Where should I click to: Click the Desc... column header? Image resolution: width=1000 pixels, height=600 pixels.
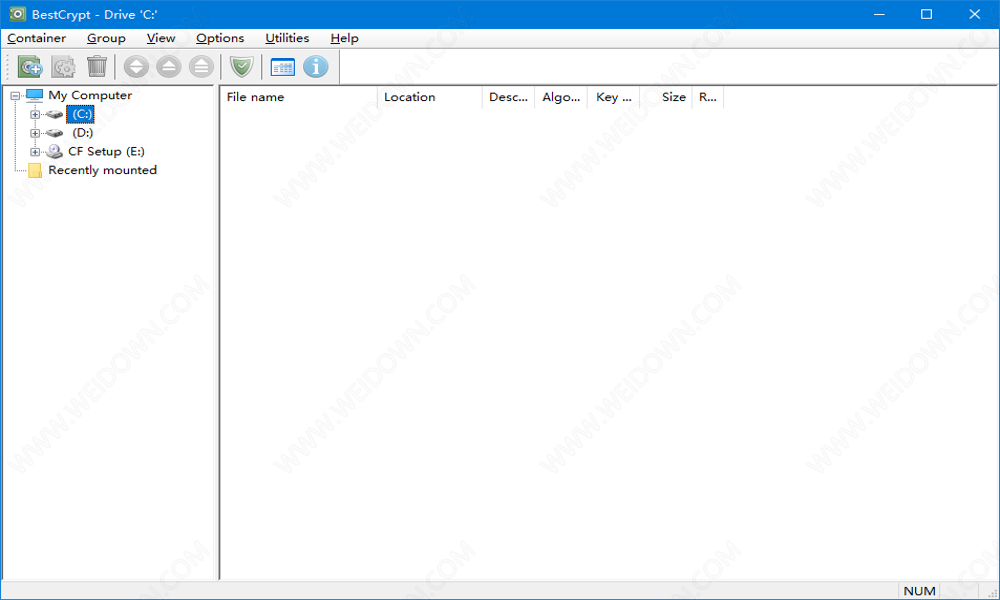pos(508,97)
